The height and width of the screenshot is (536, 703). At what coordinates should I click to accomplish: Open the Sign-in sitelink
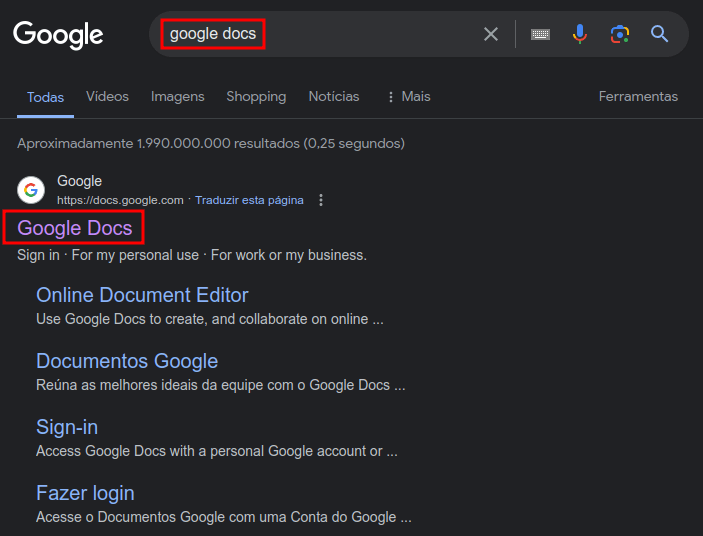(x=67, y=427)
